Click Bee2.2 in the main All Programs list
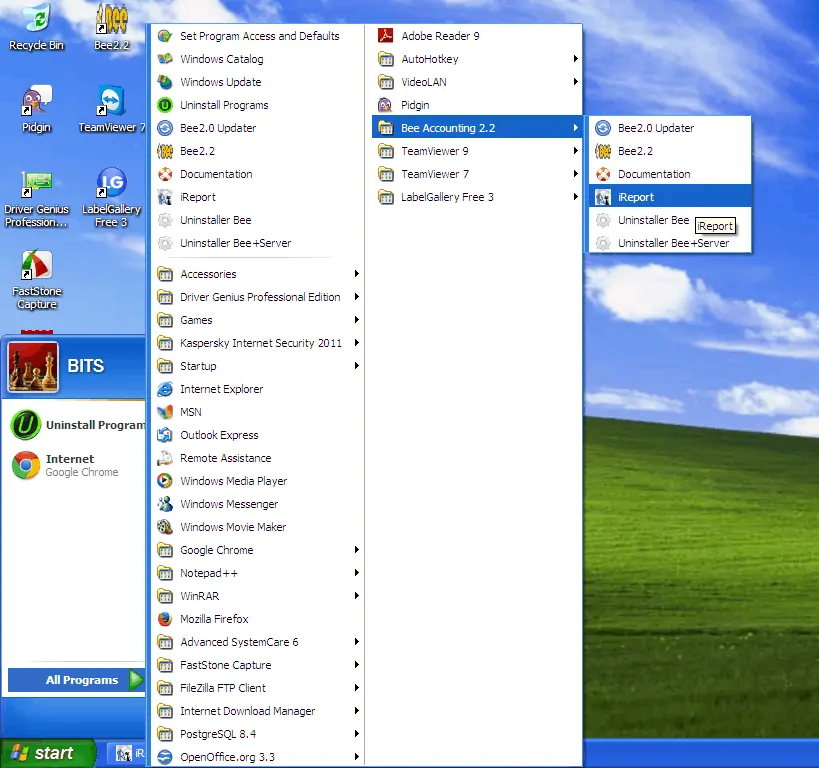The height and width of the screenshot is (768, 819). 257,150
